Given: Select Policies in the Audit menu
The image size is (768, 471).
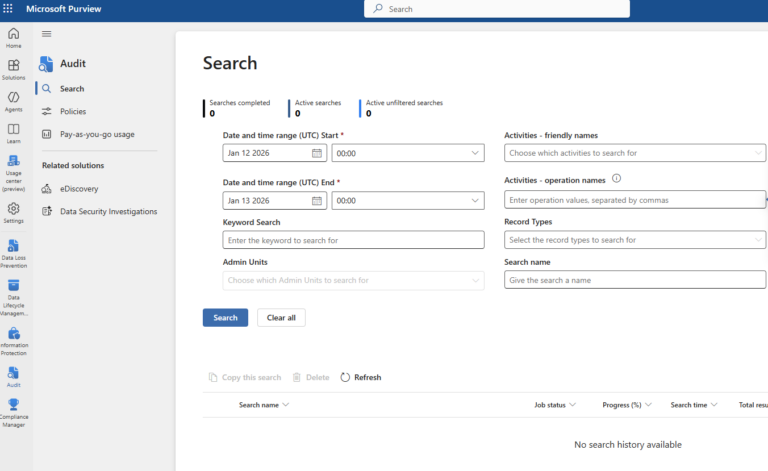Looking at the screenshot, I should tap(73, 111).
